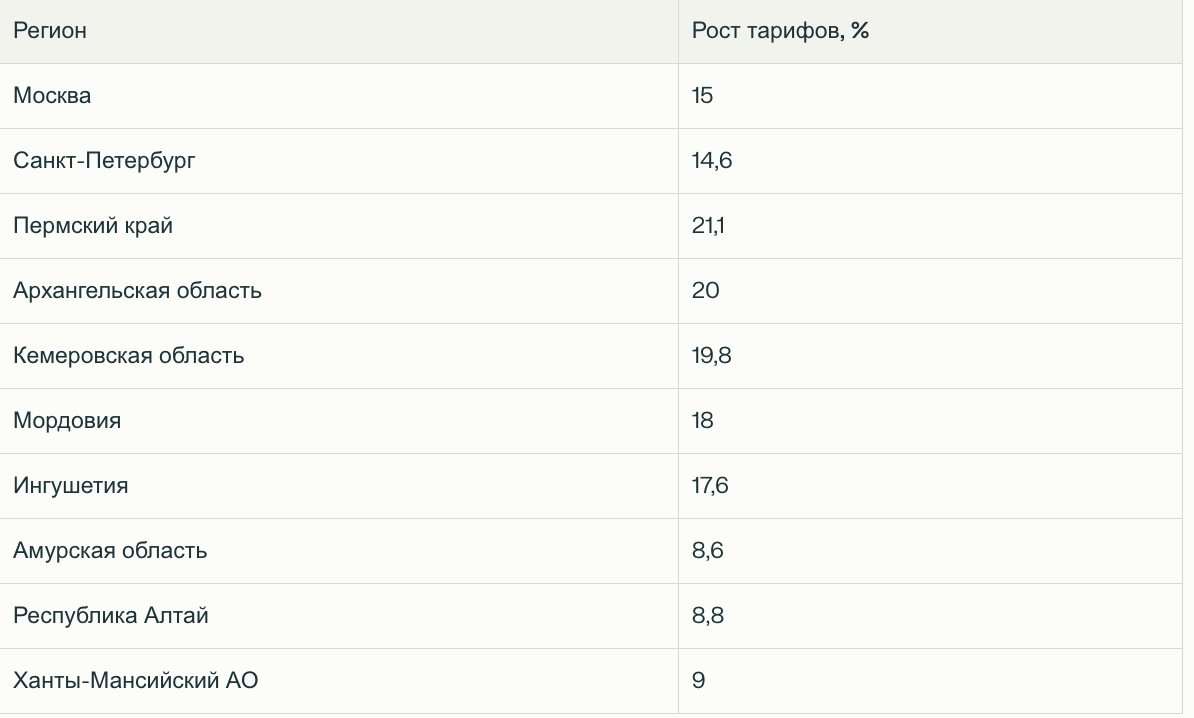Select the 'Кемеровская область' cell
The height and width of the screenshot is (718, 1194).
128,356
